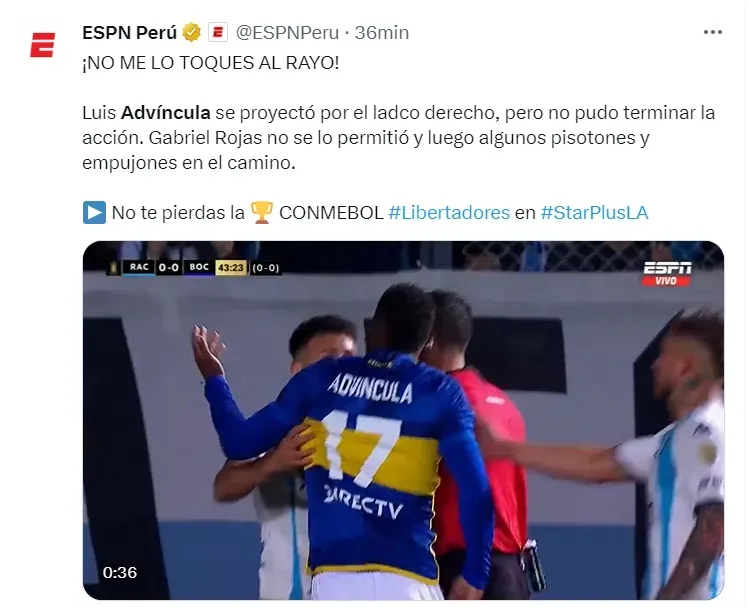
Task: Click the small cup icon beside scoreboard
Action: click(x=114, y=267)
